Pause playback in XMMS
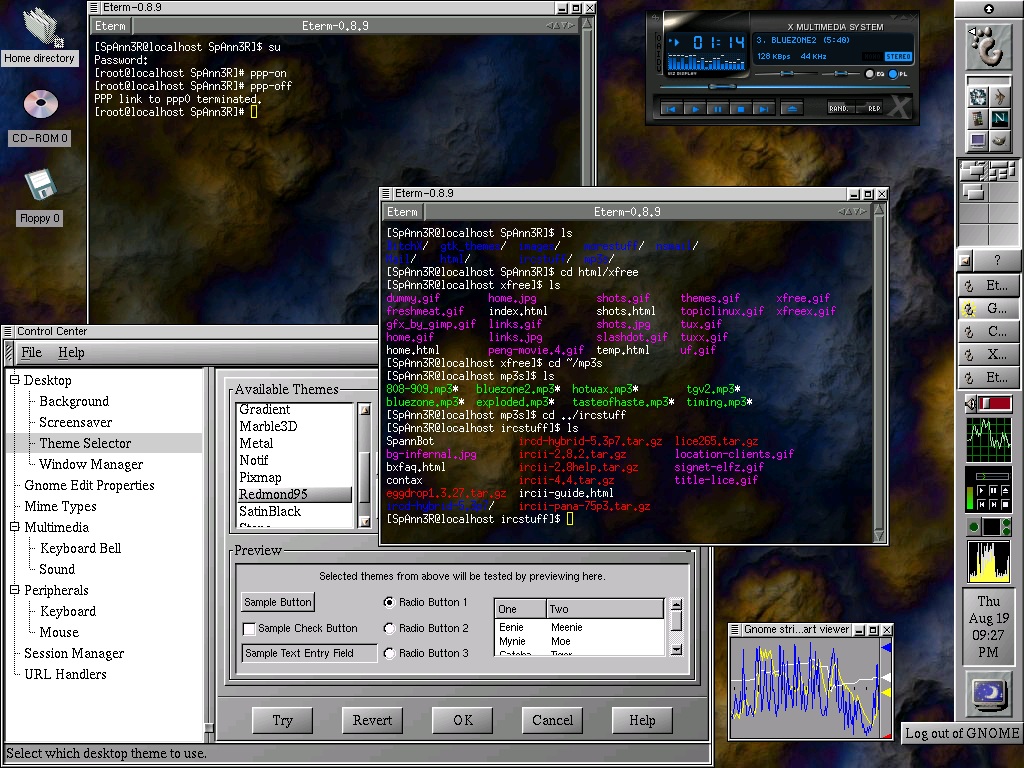This screenshot has height=768, width=1024. [x=718, y=108]
